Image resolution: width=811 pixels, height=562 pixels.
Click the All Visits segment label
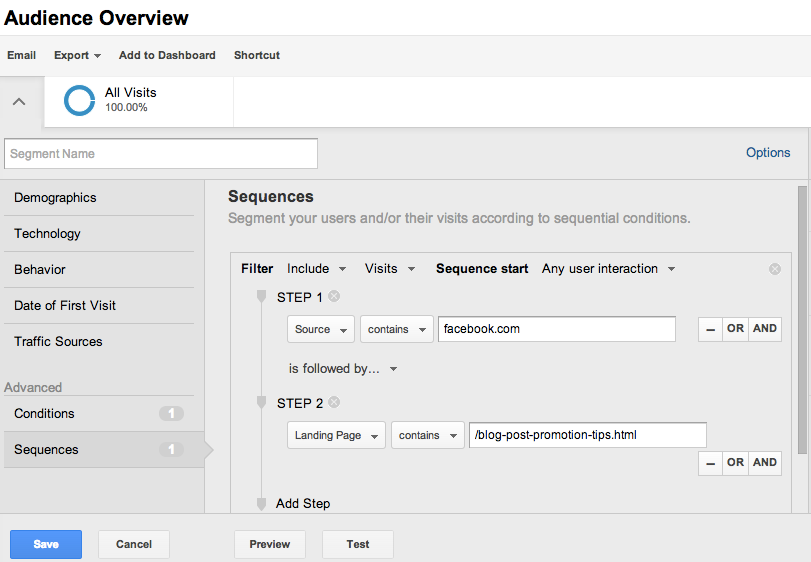pos(131,93)
